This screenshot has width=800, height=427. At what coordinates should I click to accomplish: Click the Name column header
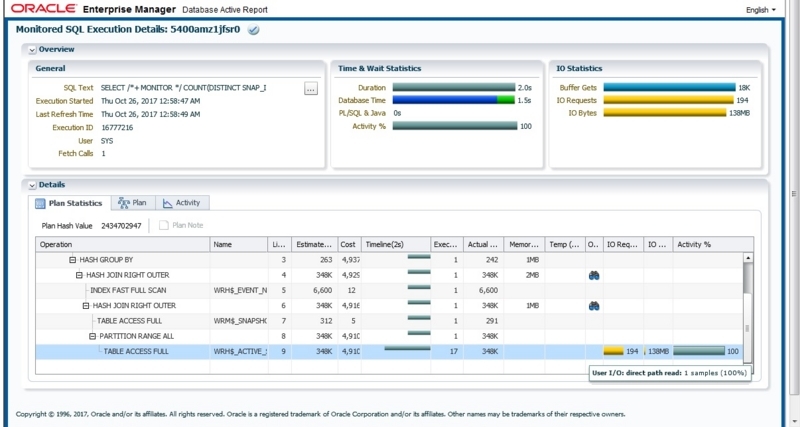(x=239, y=244)
